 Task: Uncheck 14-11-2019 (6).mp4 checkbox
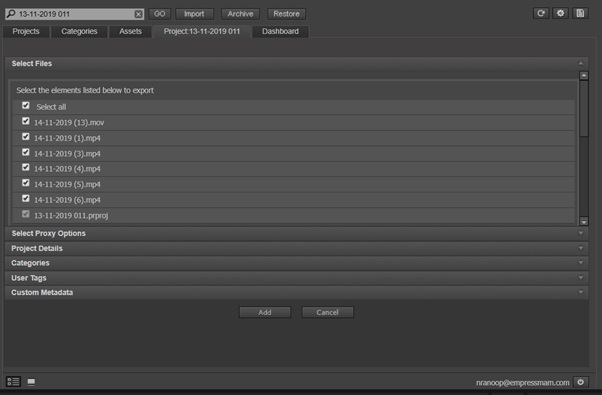coord(26,198)
